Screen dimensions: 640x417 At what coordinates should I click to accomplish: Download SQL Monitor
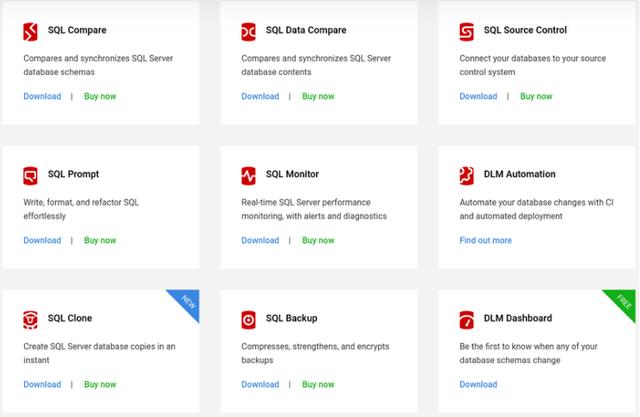(x=260, y=241)
